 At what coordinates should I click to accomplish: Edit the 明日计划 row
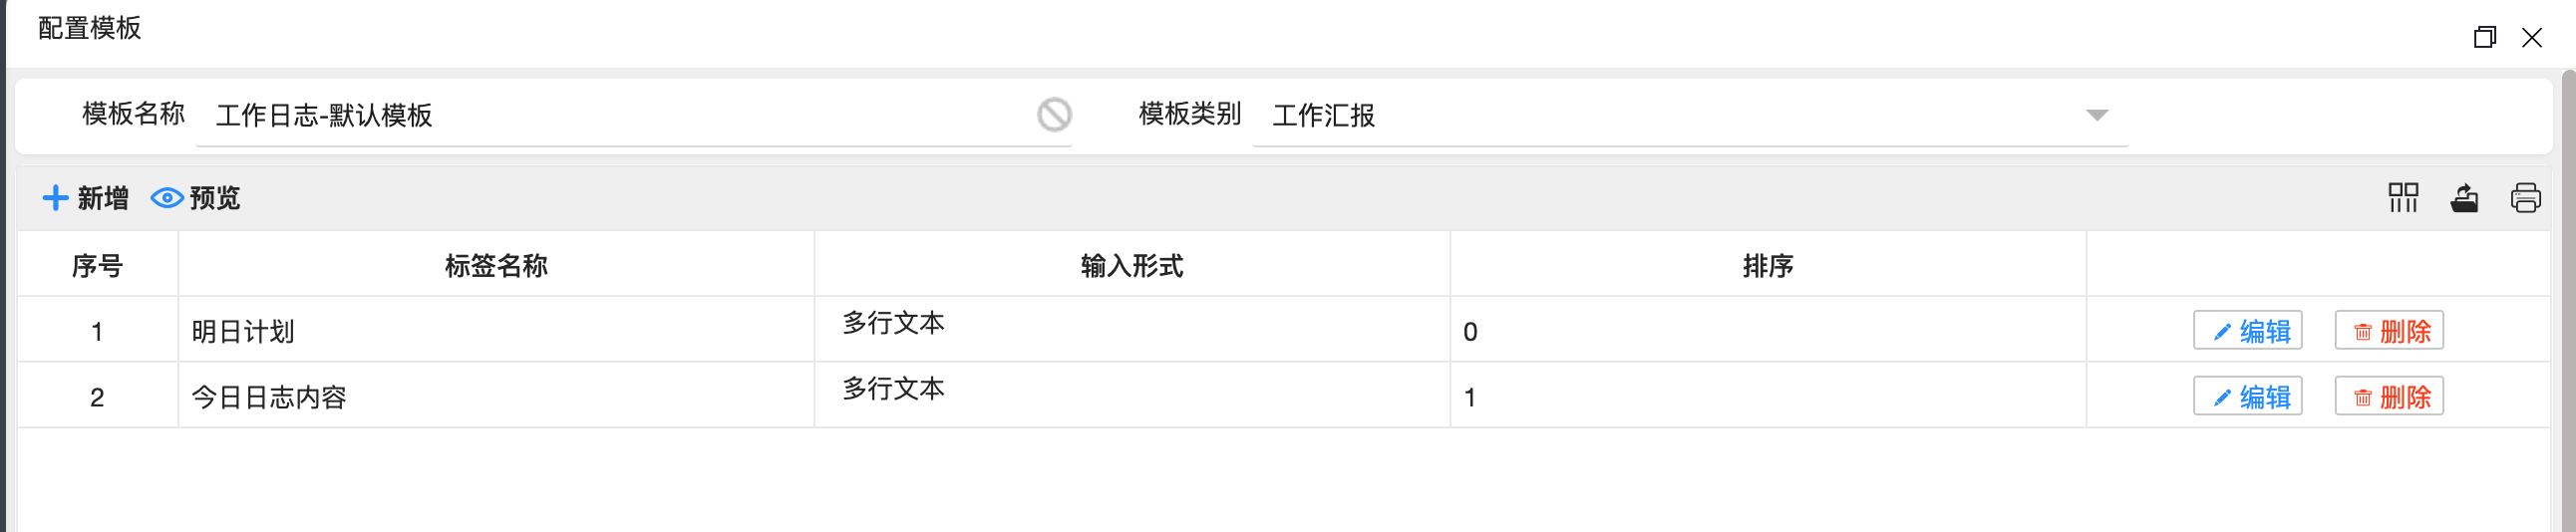point(2247,331)
